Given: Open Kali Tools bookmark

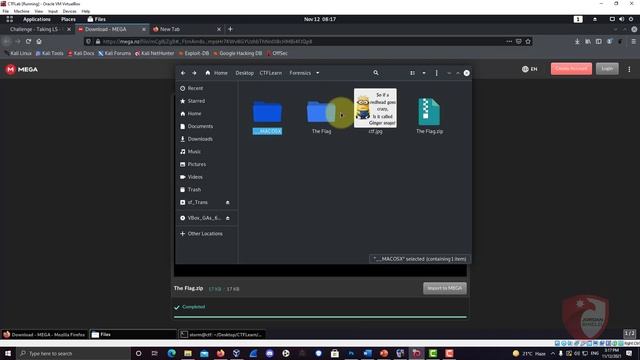Looking at the screenshot, I should click(49, 53).
